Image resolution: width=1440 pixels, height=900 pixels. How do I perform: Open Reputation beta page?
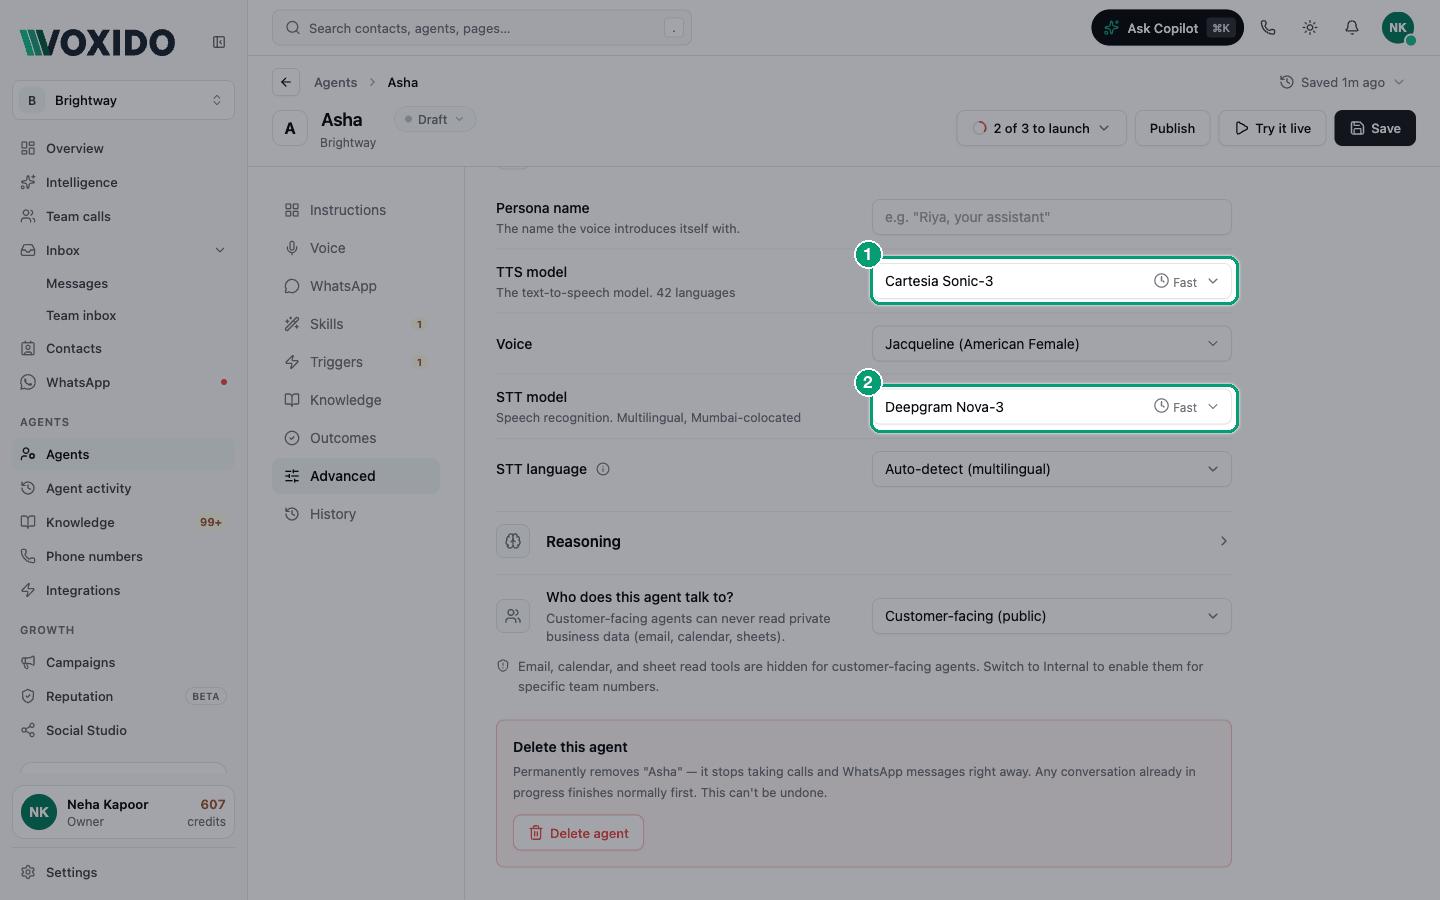(x=124, y=696)
